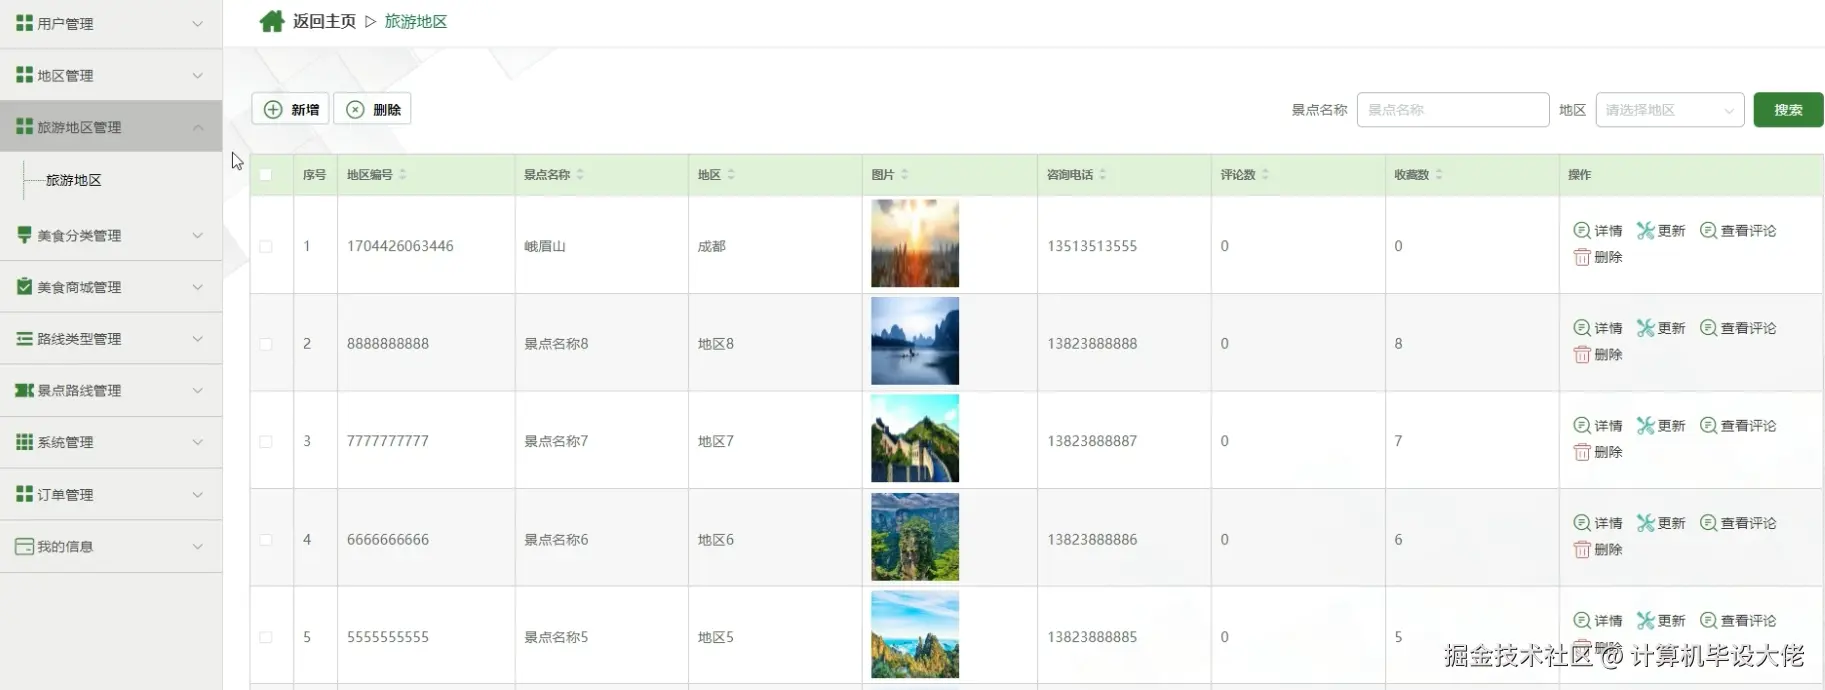This screenshot has width=1825, height=690.
Task: Open the 峨眉山 sunset thumbnail
Action: click(915, 243)
